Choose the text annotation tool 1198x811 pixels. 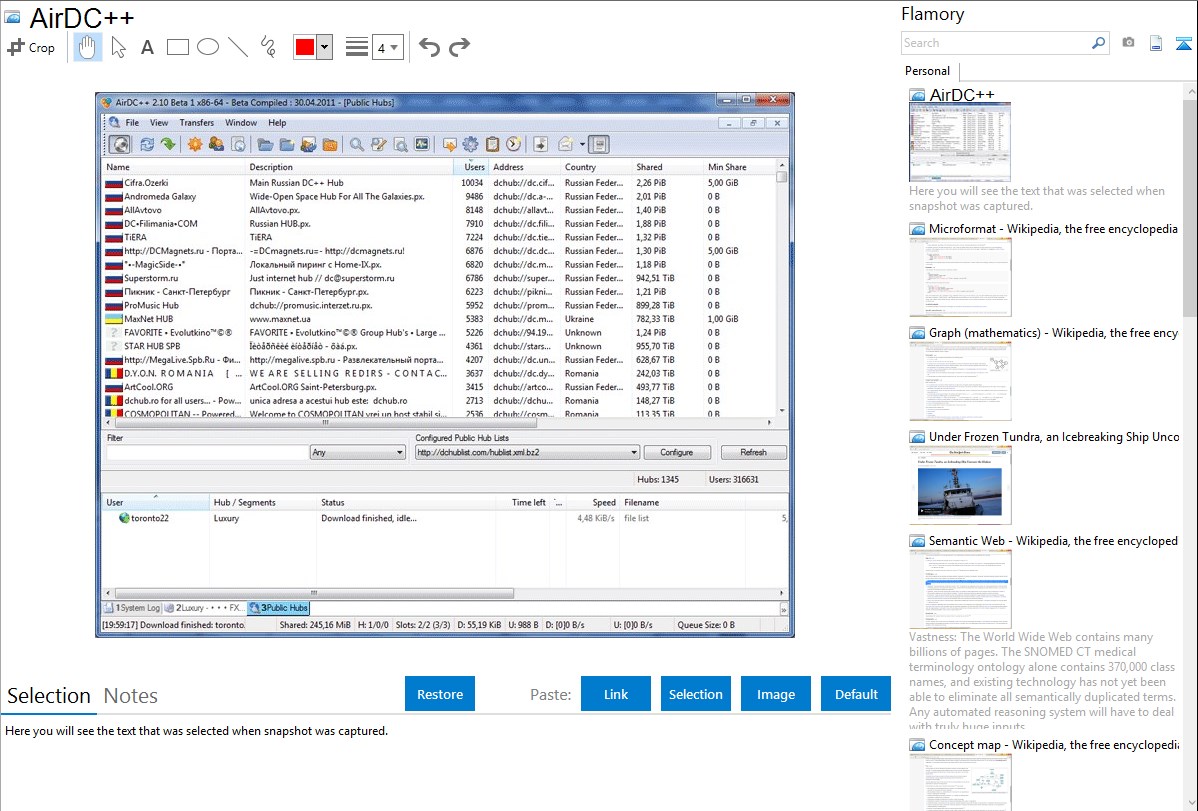[147, 47]
